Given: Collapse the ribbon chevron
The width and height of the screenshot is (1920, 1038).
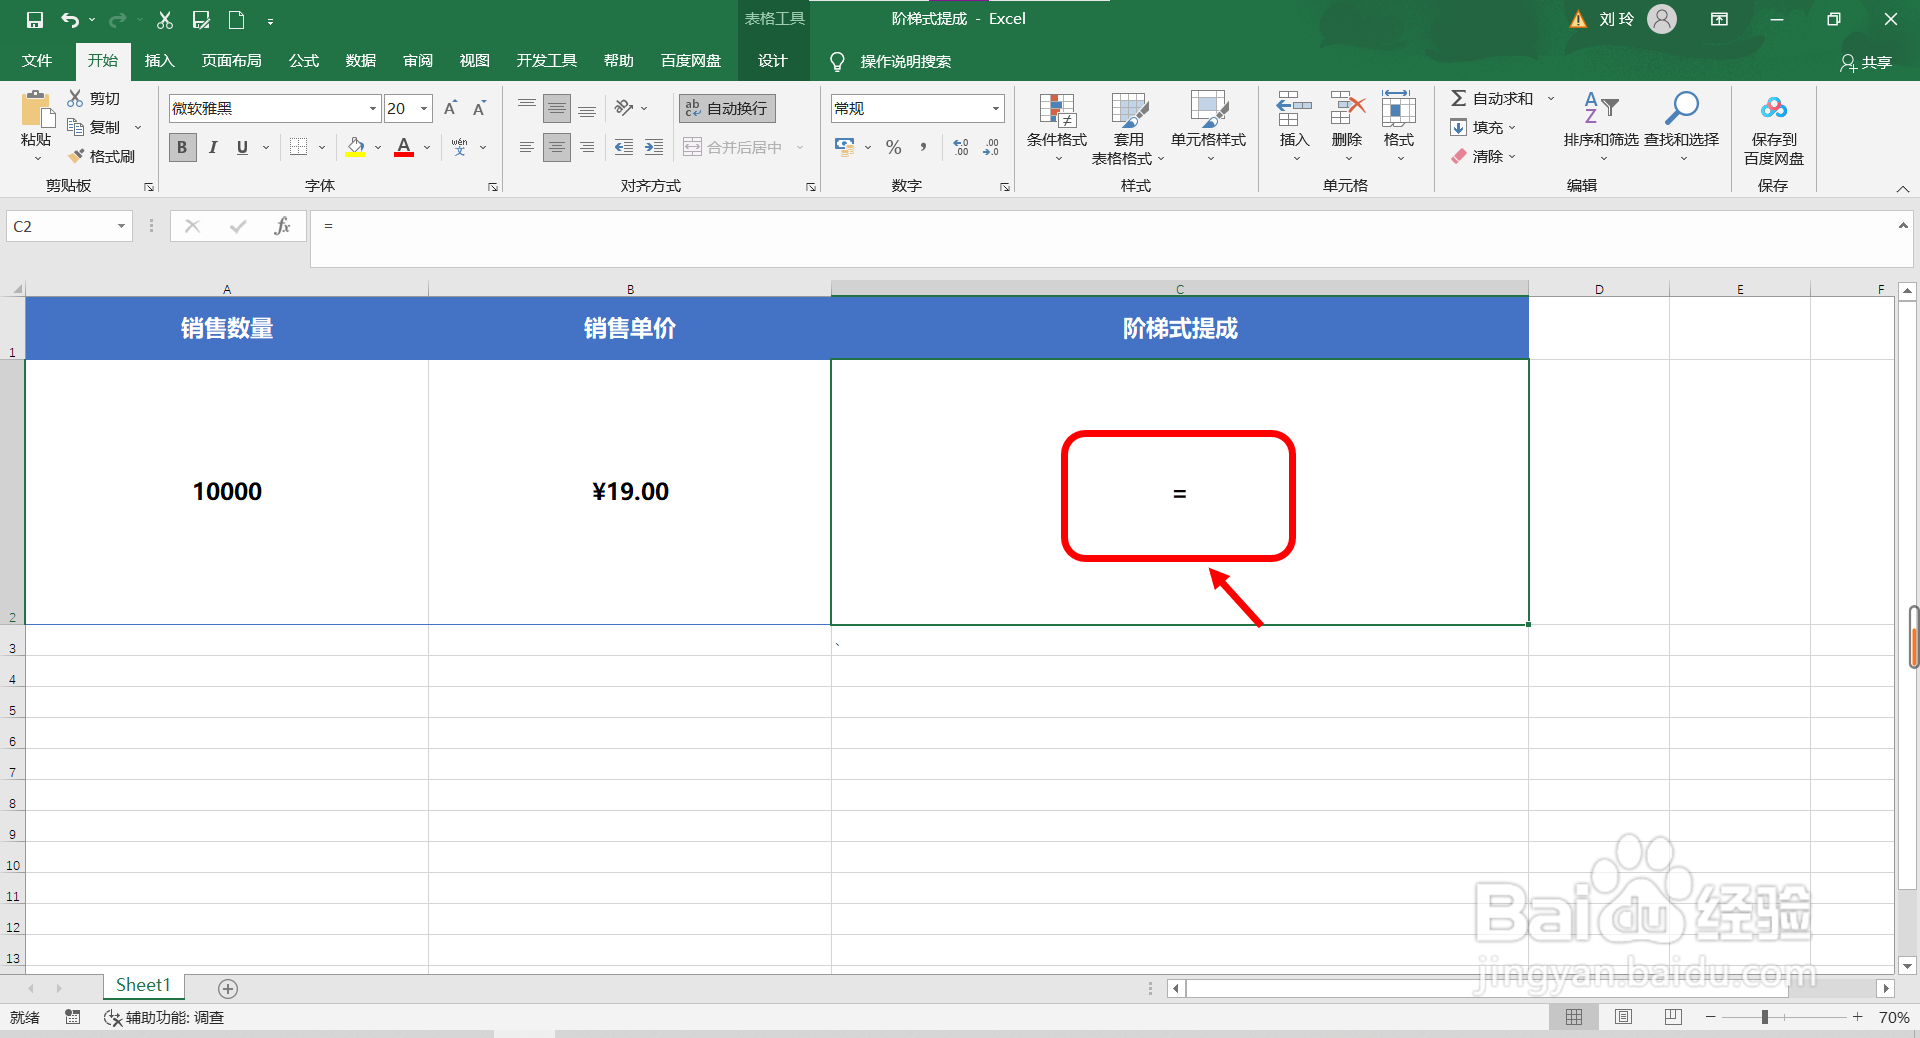Looking at the screenshot, I should coord(1903,188).
